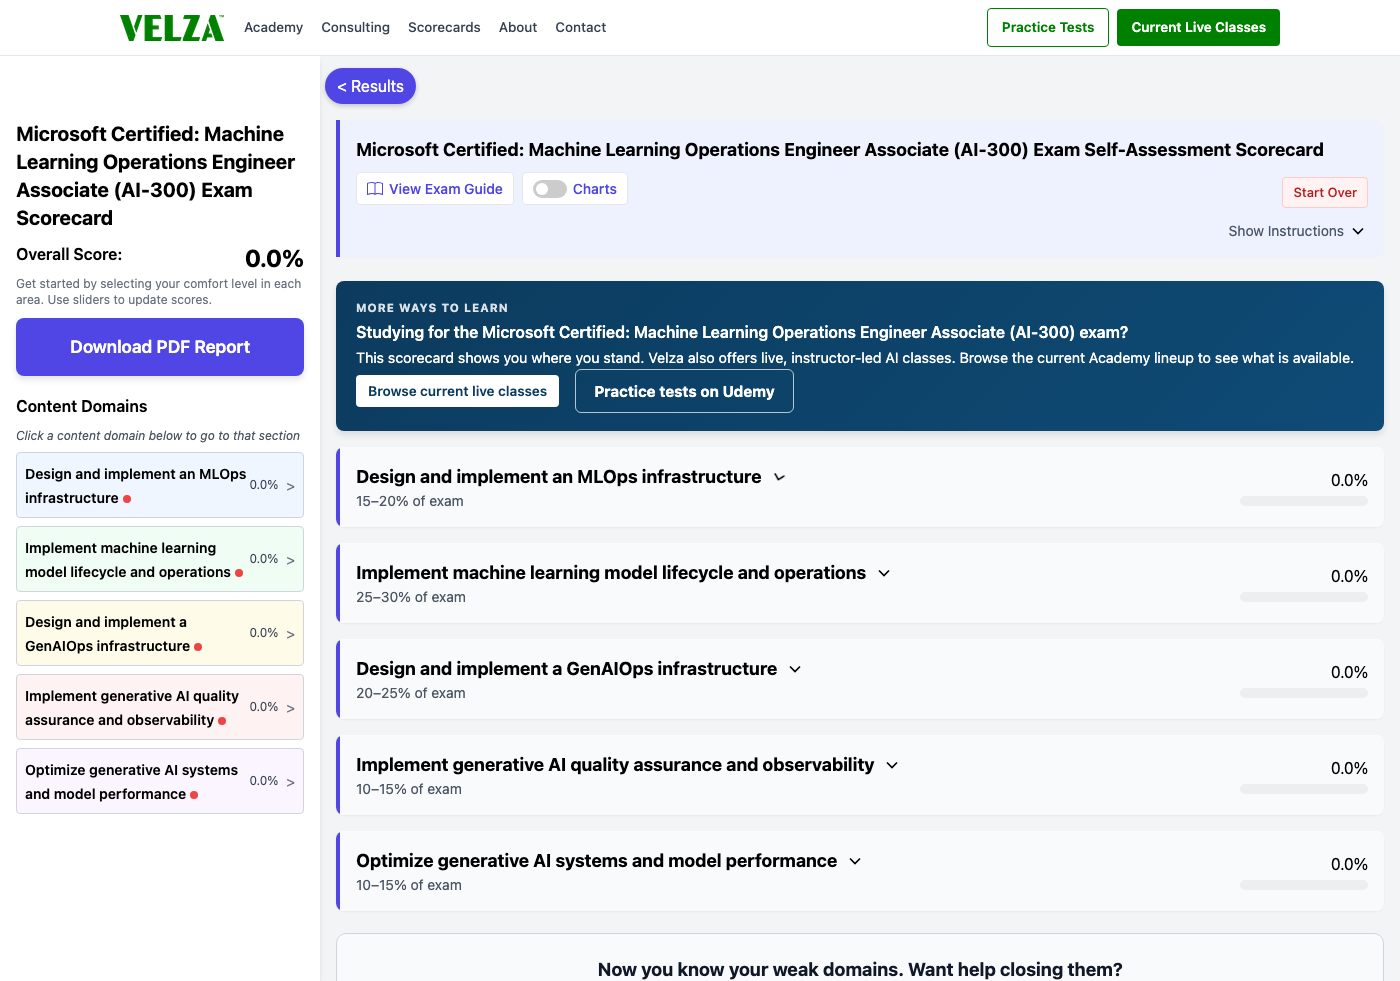Click the Current Live Classes button
Image resolution: width=1400 pixels, height=981 pixels.
[1198, 27]
